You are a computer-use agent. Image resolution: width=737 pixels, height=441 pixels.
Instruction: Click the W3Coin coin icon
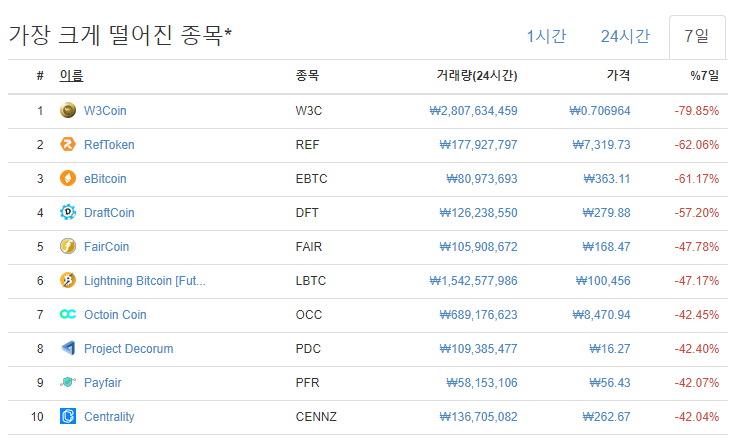click(68, 111)
